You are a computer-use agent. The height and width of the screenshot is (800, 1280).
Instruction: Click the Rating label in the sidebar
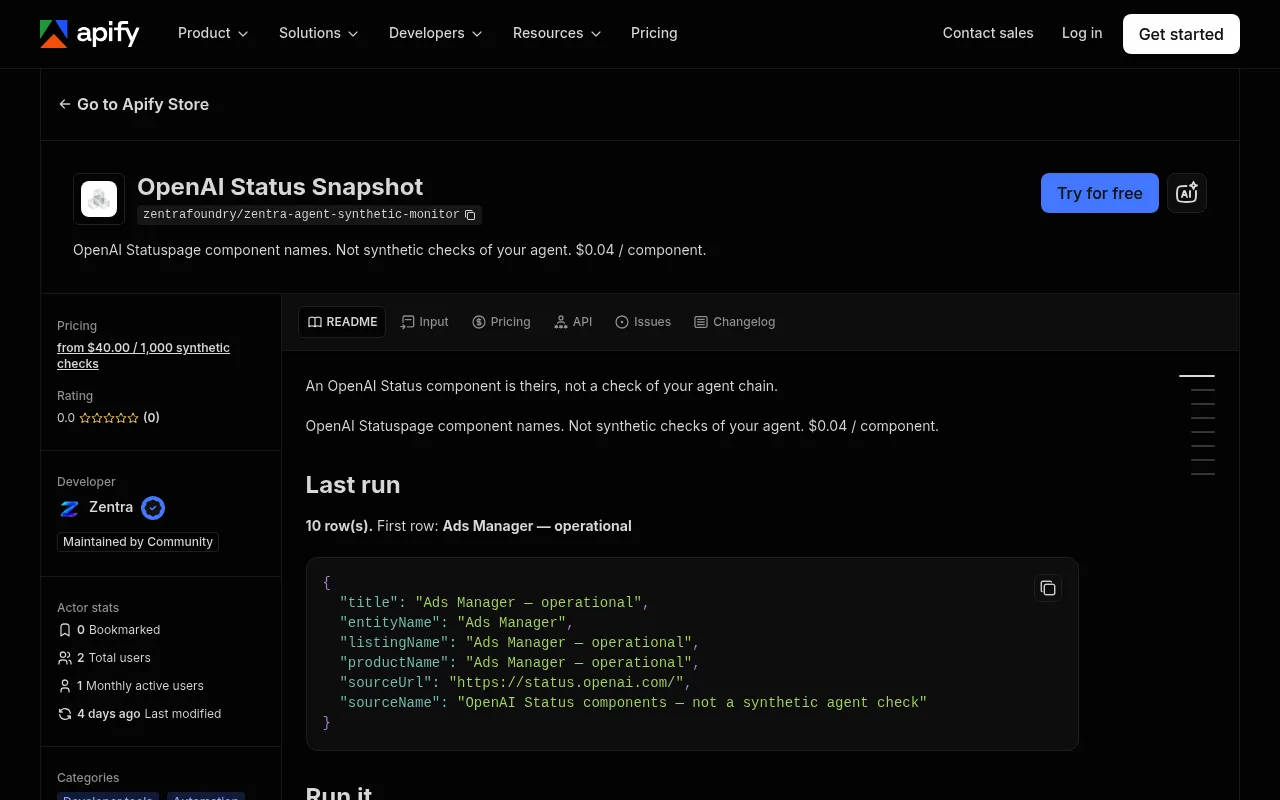(x=75, y=396)
